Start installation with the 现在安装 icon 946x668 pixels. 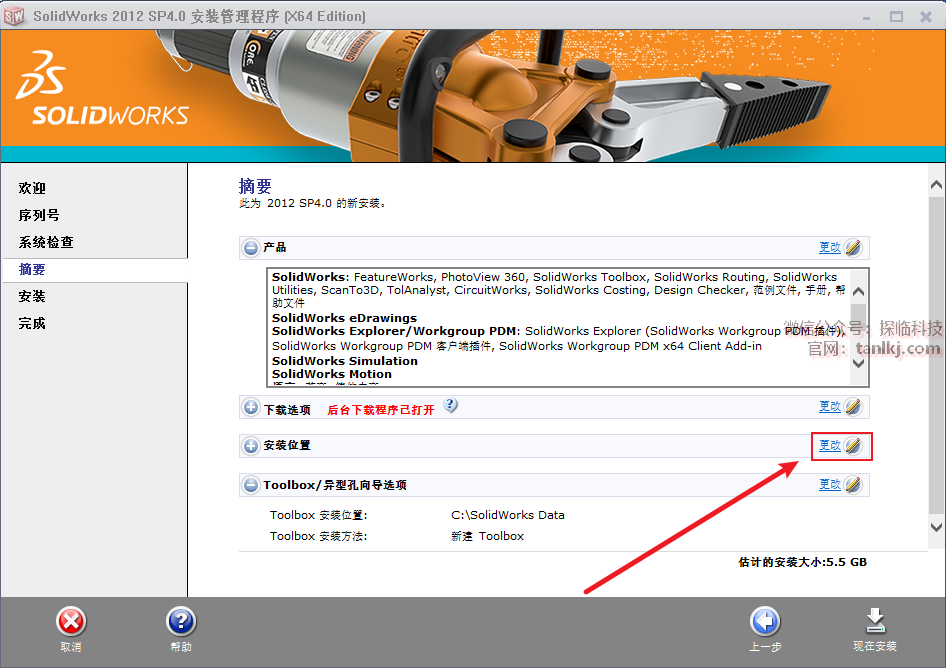875,622
